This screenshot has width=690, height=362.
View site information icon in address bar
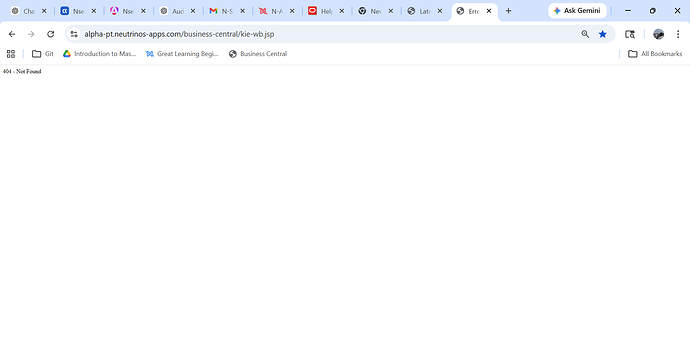tap(74, 34)
